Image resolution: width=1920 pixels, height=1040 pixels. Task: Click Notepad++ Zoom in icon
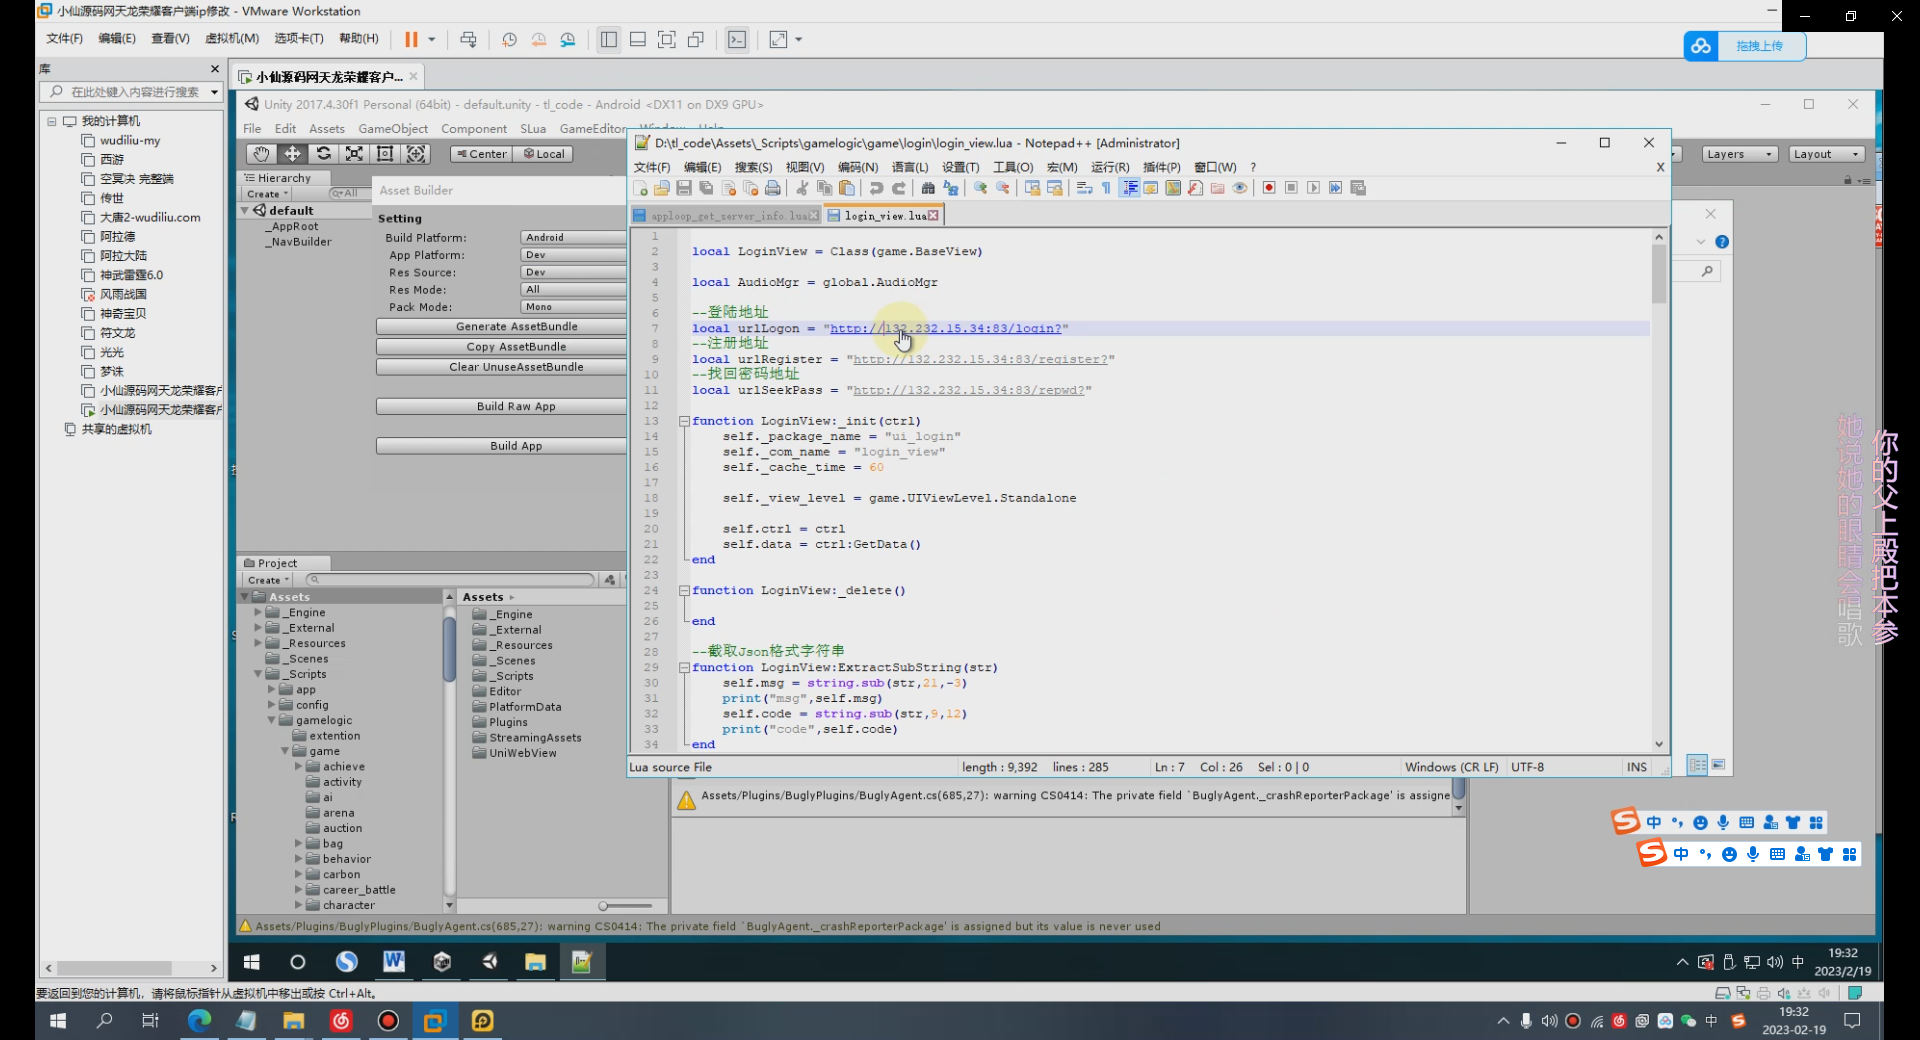[x=980, y=188]
